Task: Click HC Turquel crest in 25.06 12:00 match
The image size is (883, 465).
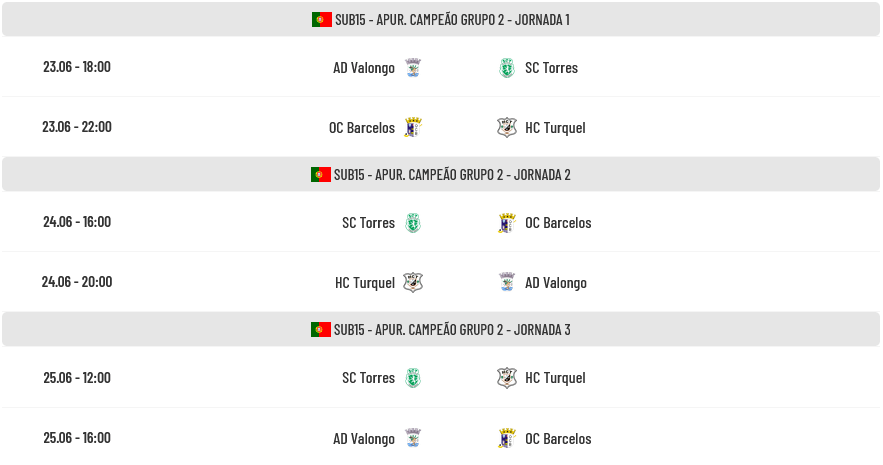Action: (x=507, y=378)
